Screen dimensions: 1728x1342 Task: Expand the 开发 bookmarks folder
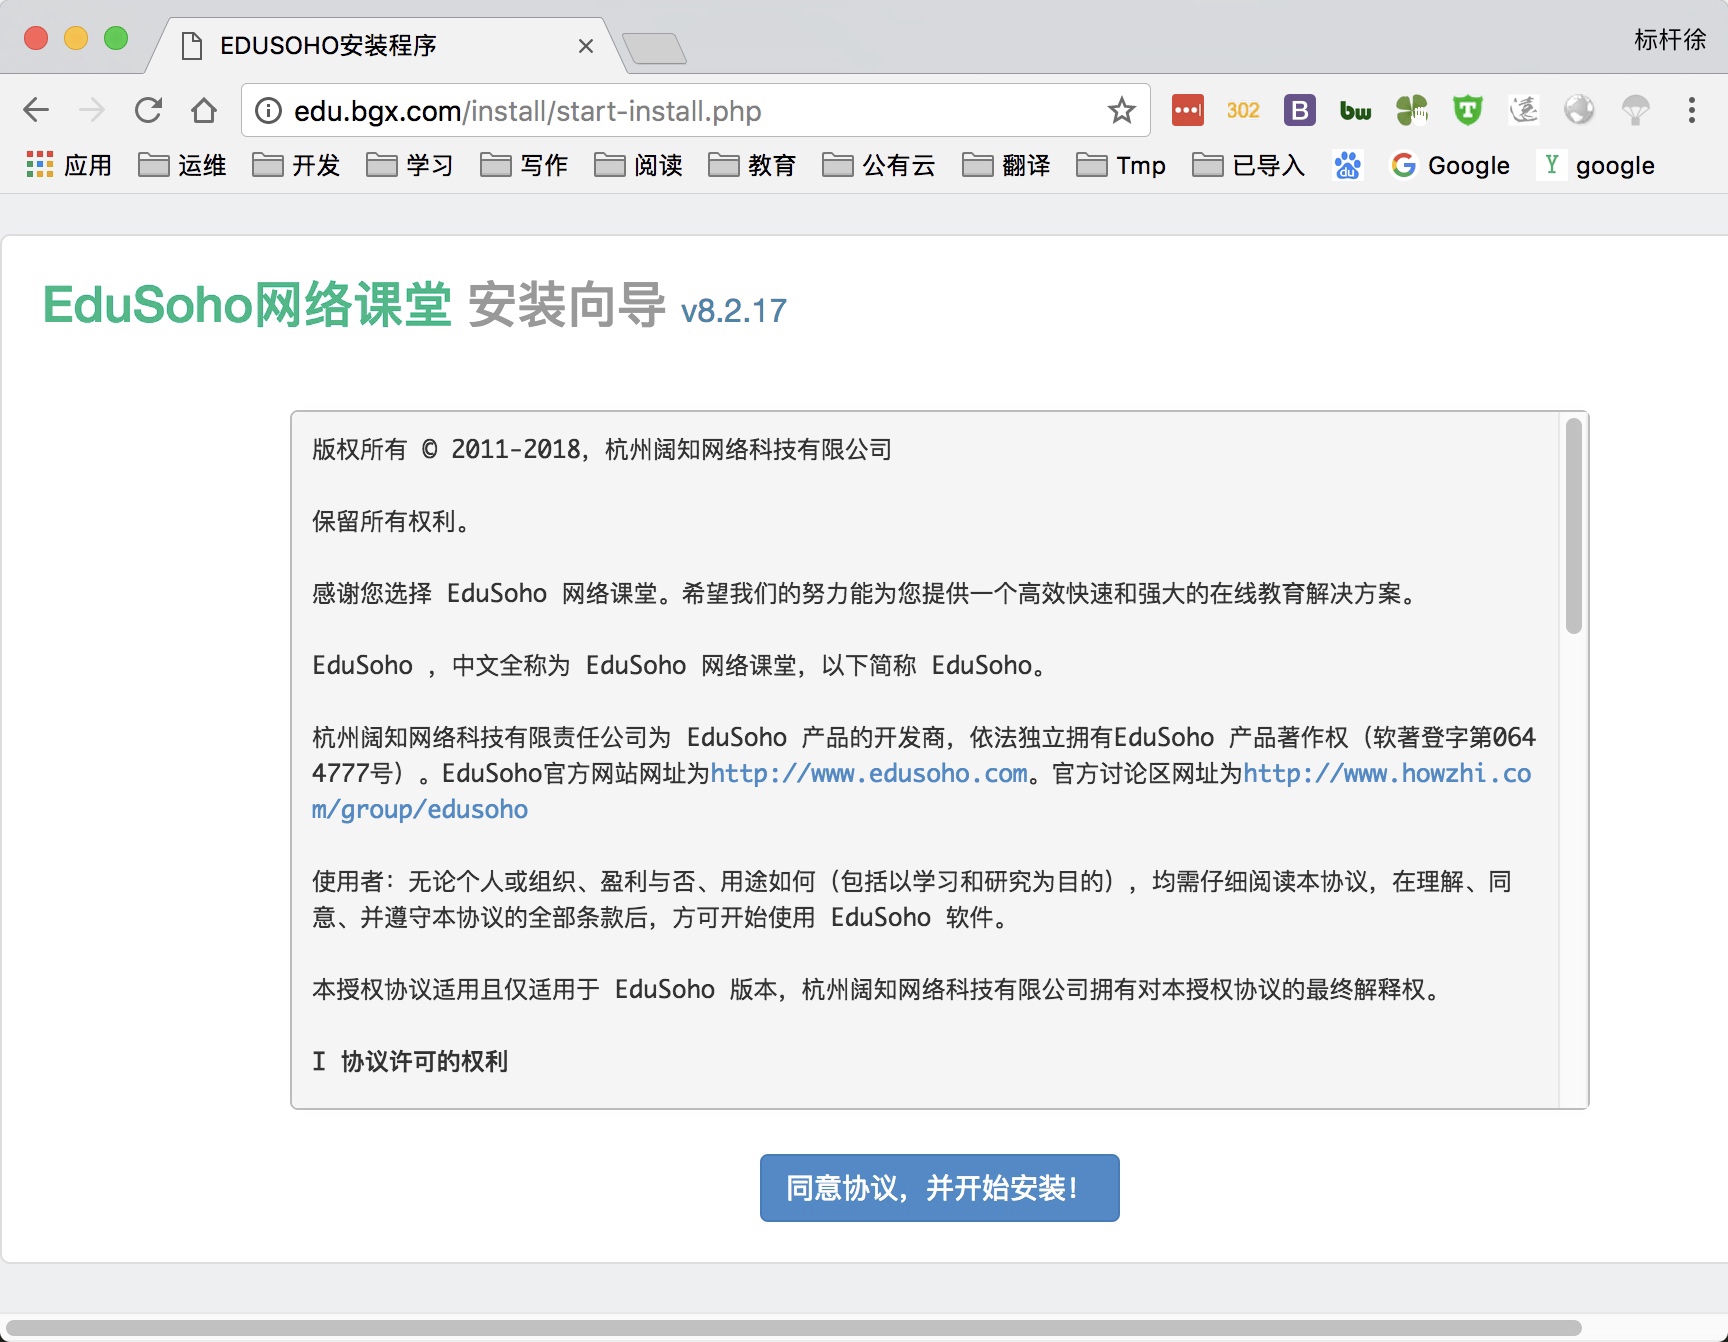point(296,165)
